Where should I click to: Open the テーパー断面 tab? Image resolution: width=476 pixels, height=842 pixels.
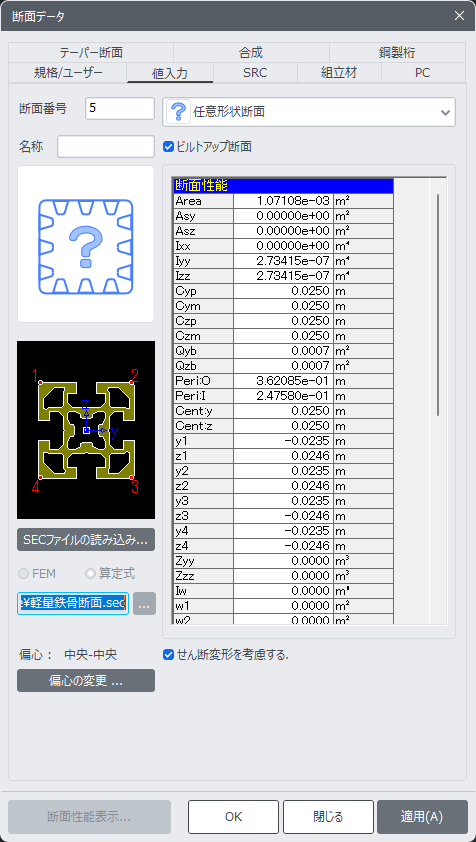(x=91, y=53)
